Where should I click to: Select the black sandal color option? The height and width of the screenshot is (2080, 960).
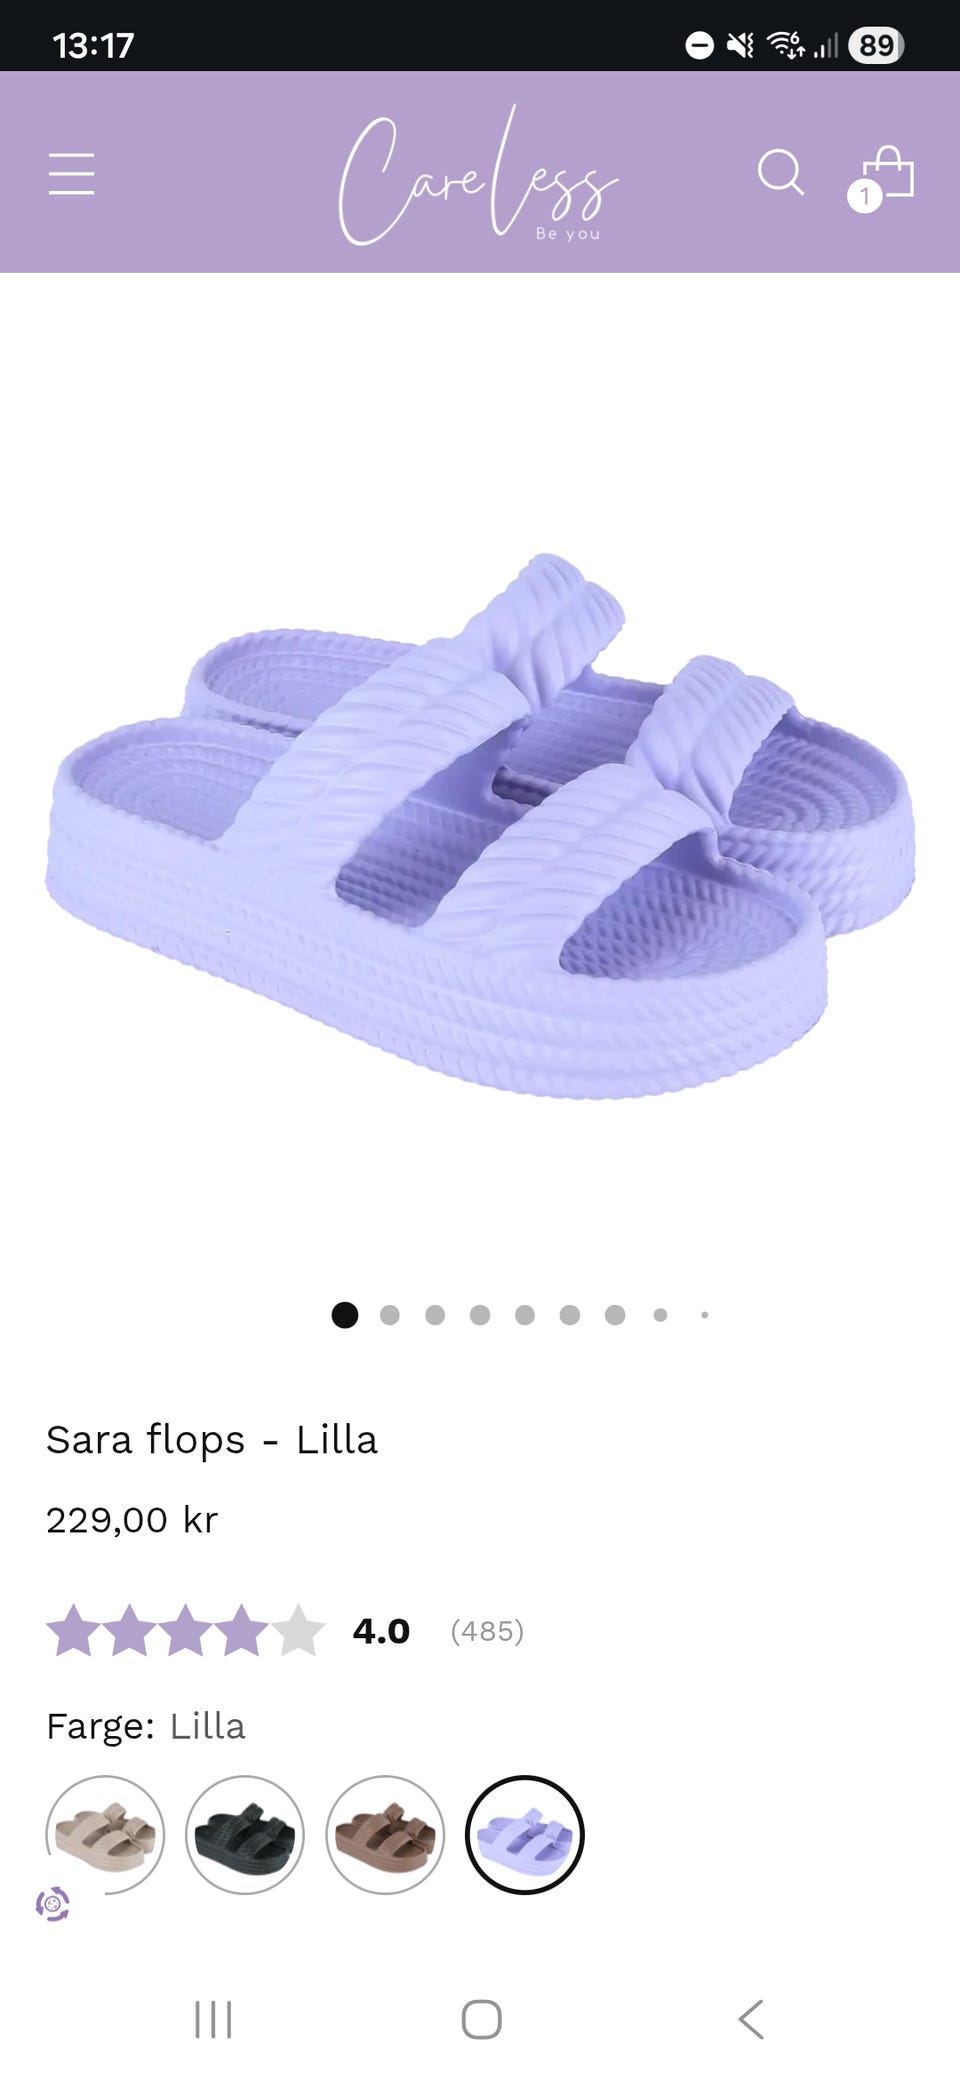245,1835
